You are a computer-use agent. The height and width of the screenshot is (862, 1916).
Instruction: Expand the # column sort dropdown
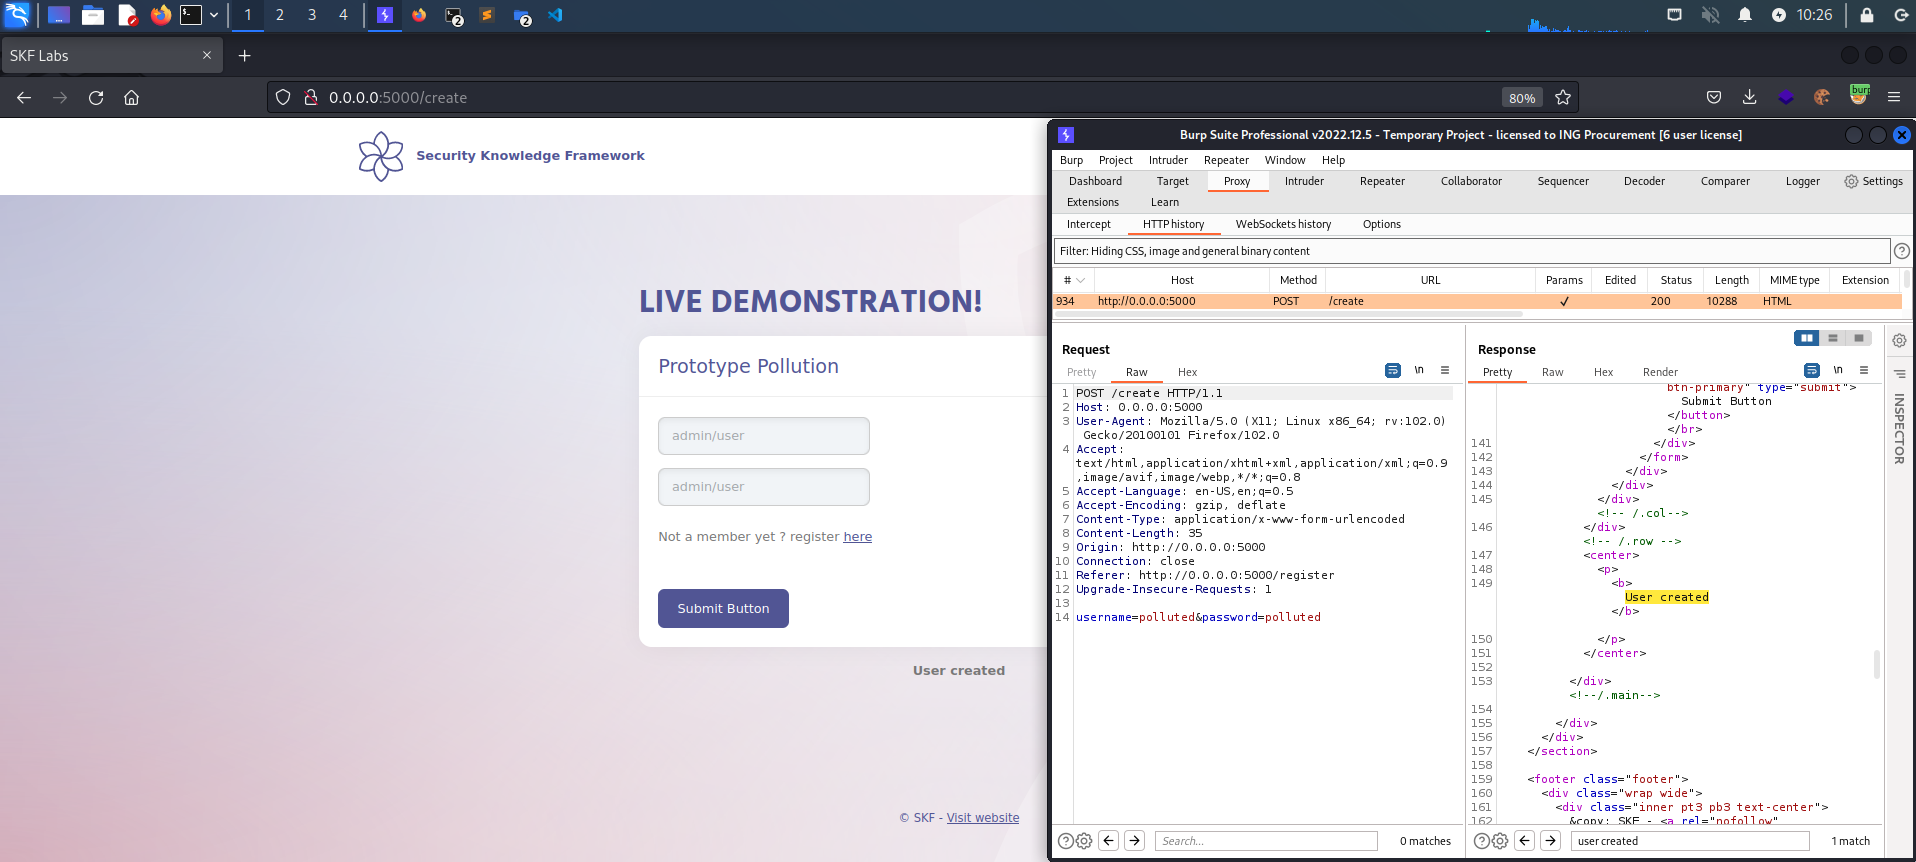click(x=1081, y=280)
